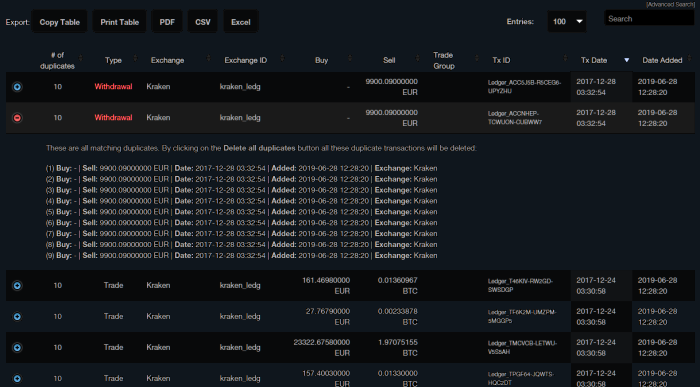Expand duplicates for trade 161.46980000 EUR
700x387 pixels.
[x=17, y=285]
